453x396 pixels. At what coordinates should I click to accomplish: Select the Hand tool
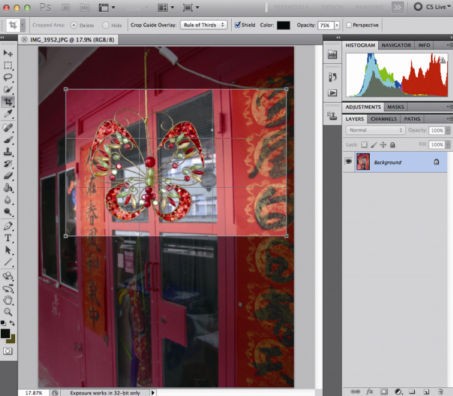8,300
